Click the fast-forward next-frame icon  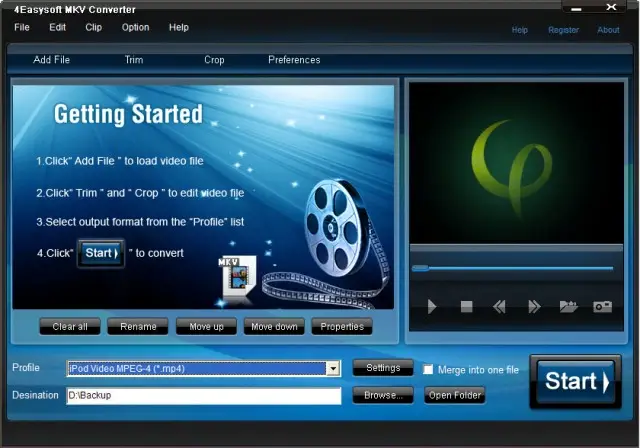pyautogui.click(x=534, y=306)
